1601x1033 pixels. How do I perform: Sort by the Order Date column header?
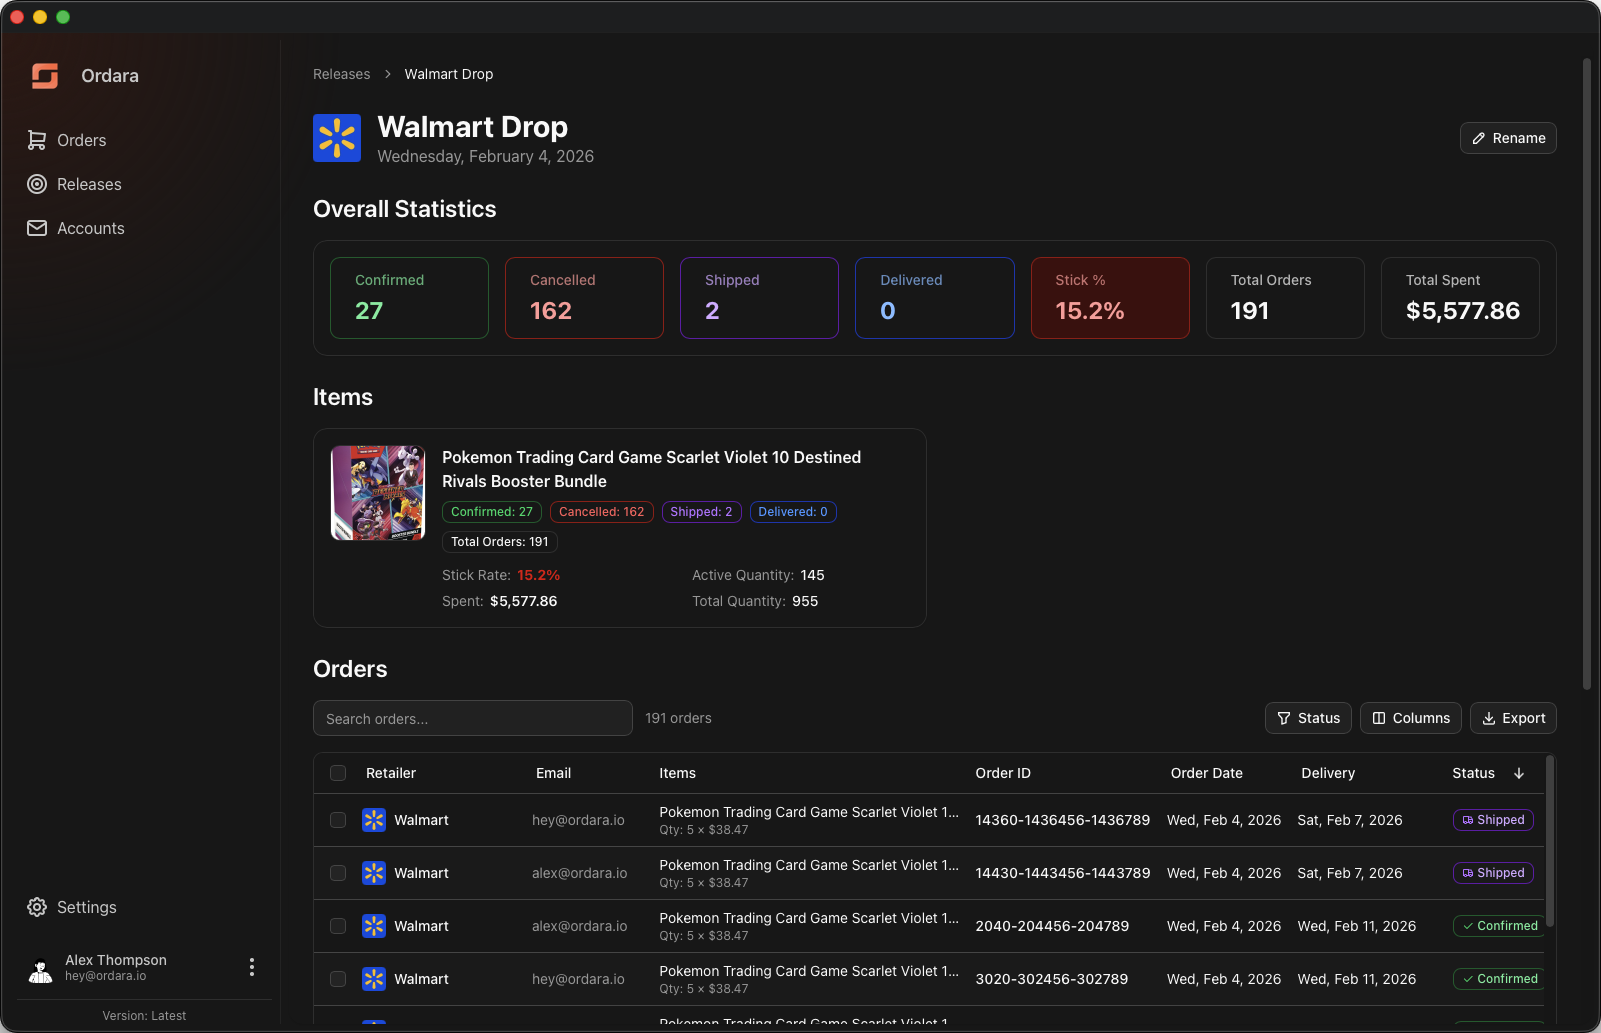pos(1207,773)
